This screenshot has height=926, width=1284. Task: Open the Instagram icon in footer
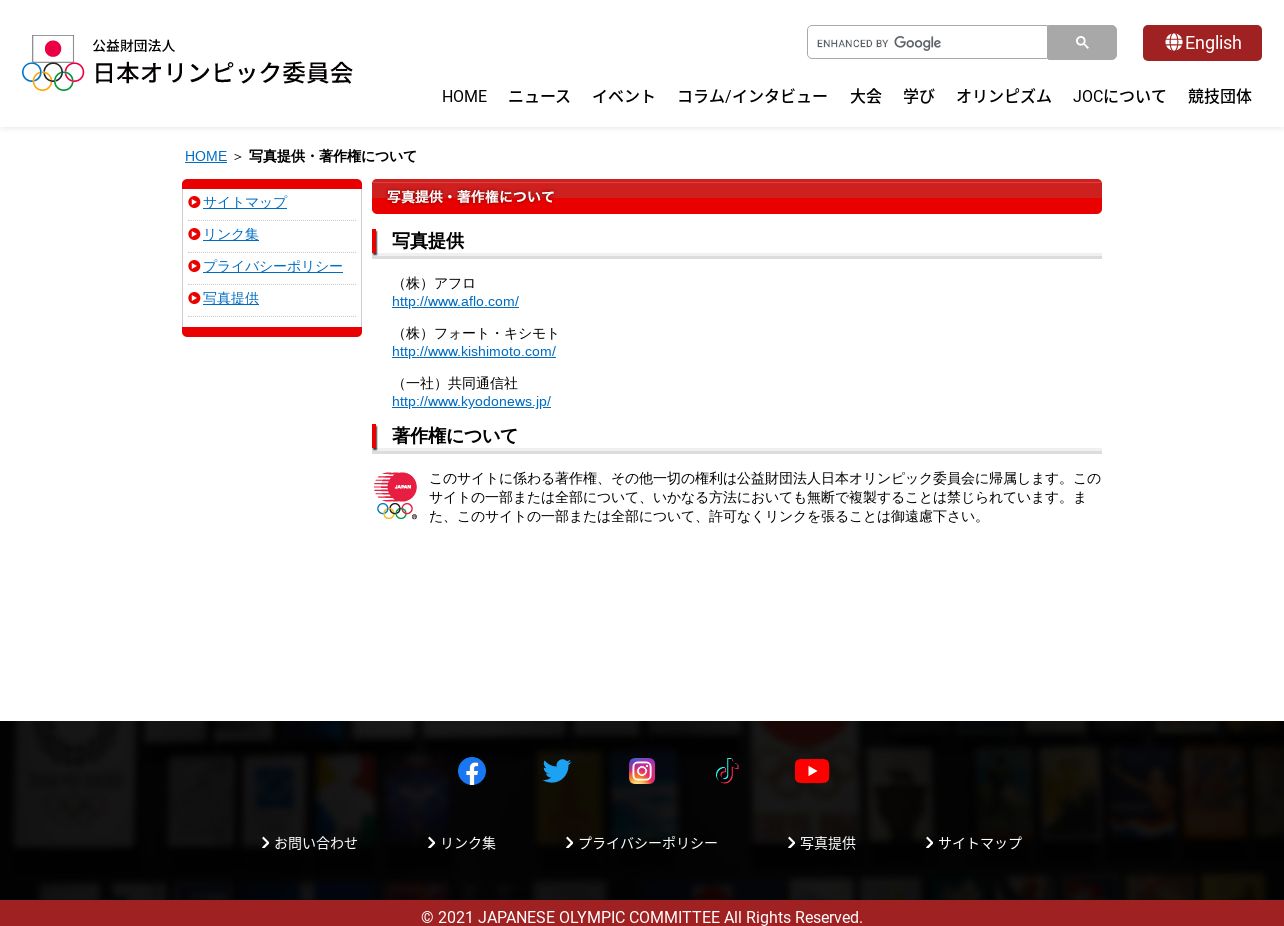[x=642, y=771]
